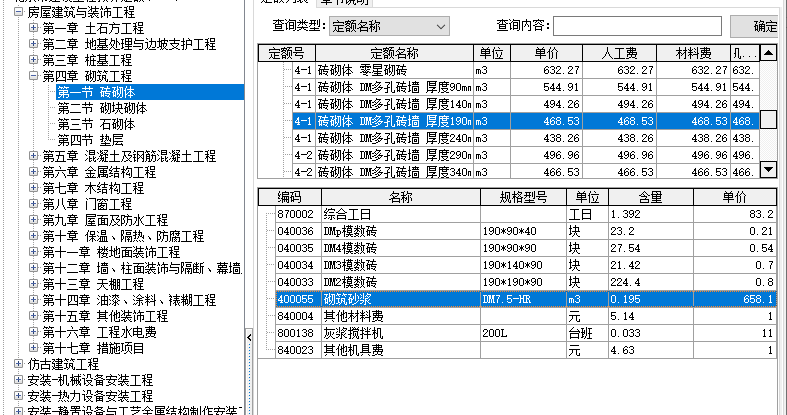787x415 pixels.
Task: Select row DM多孔砖墙 厚度290mm
Action: [x=526, y=155]
